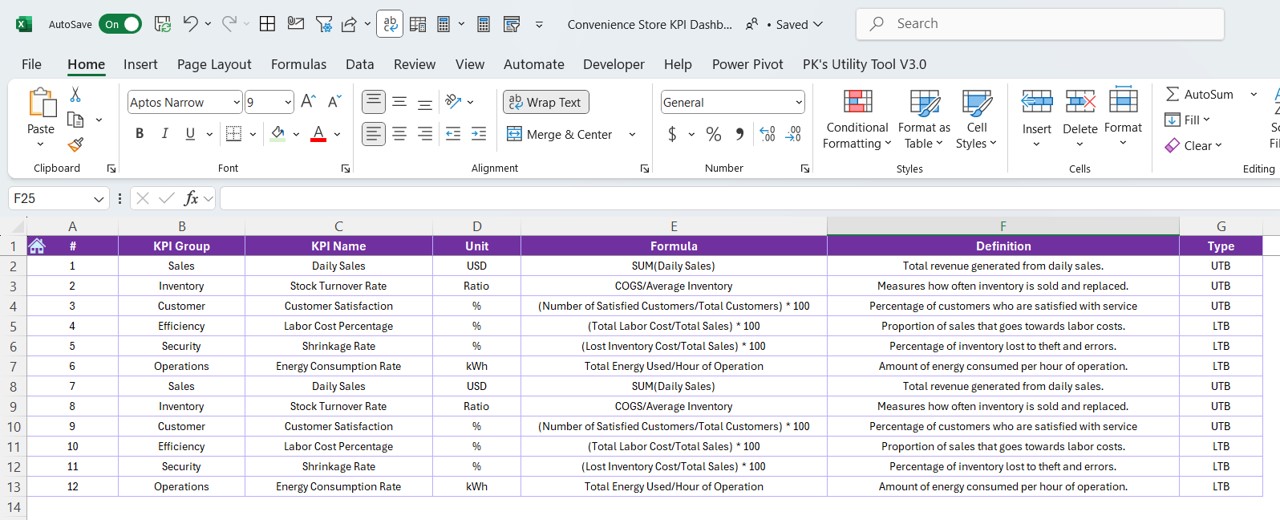Increase the cell indent

(x=479, y=134)
